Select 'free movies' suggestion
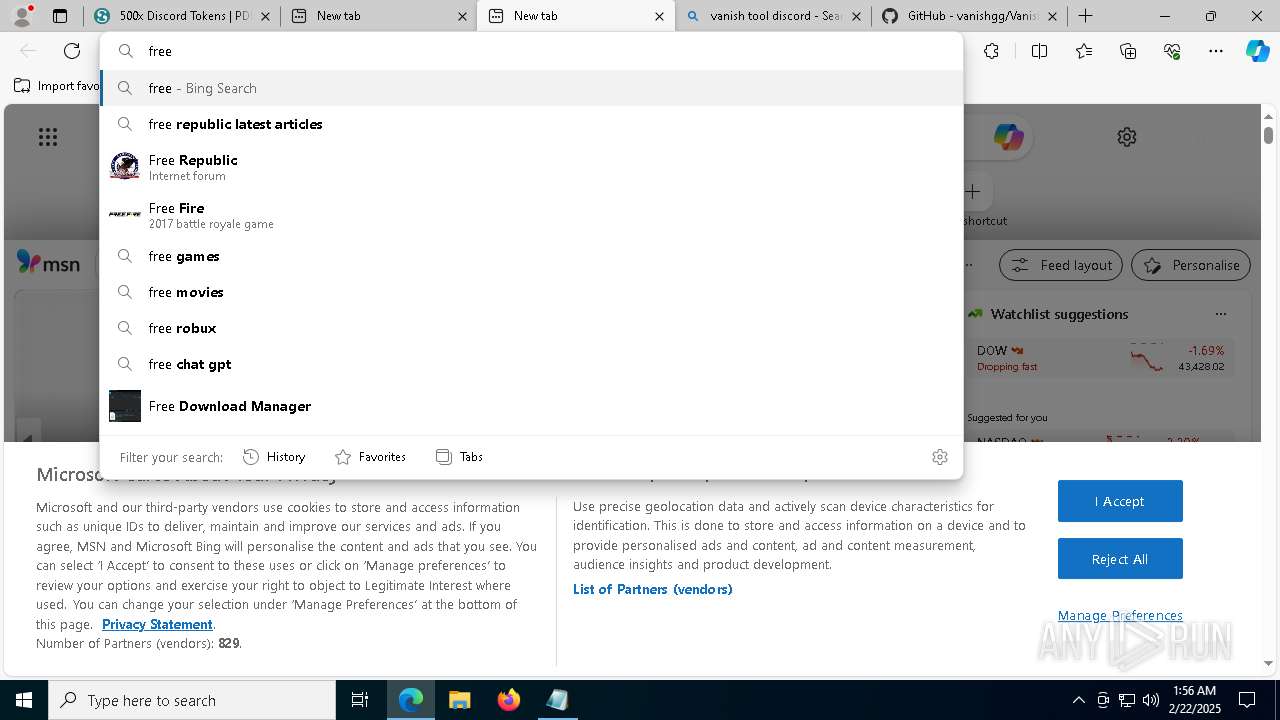Viewport: 1280px width, 720px height. 531,292
